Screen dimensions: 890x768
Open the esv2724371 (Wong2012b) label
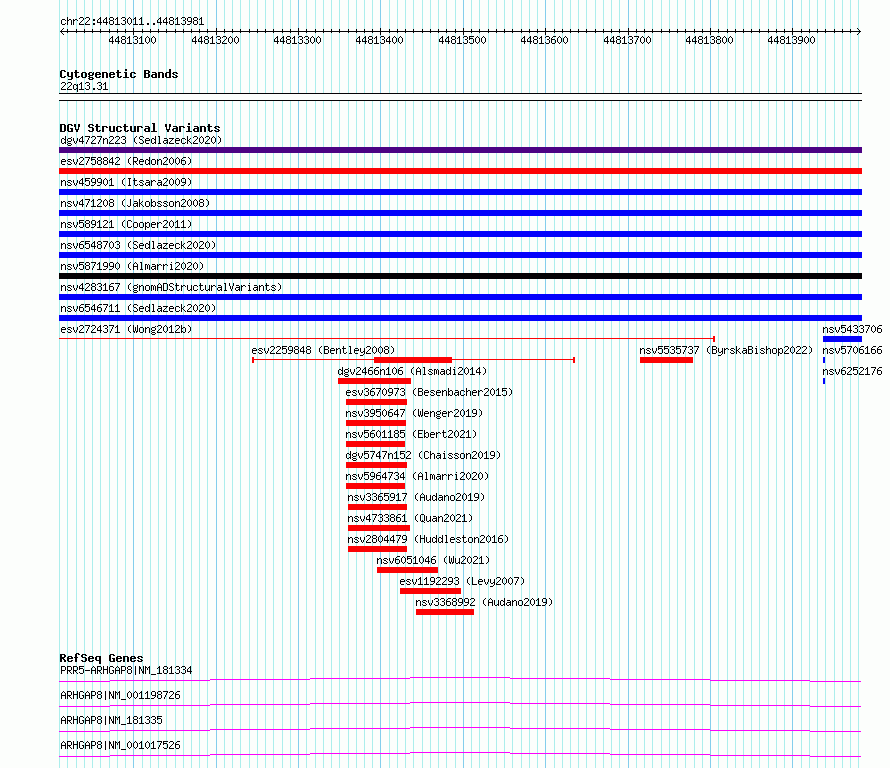point(126,329)
